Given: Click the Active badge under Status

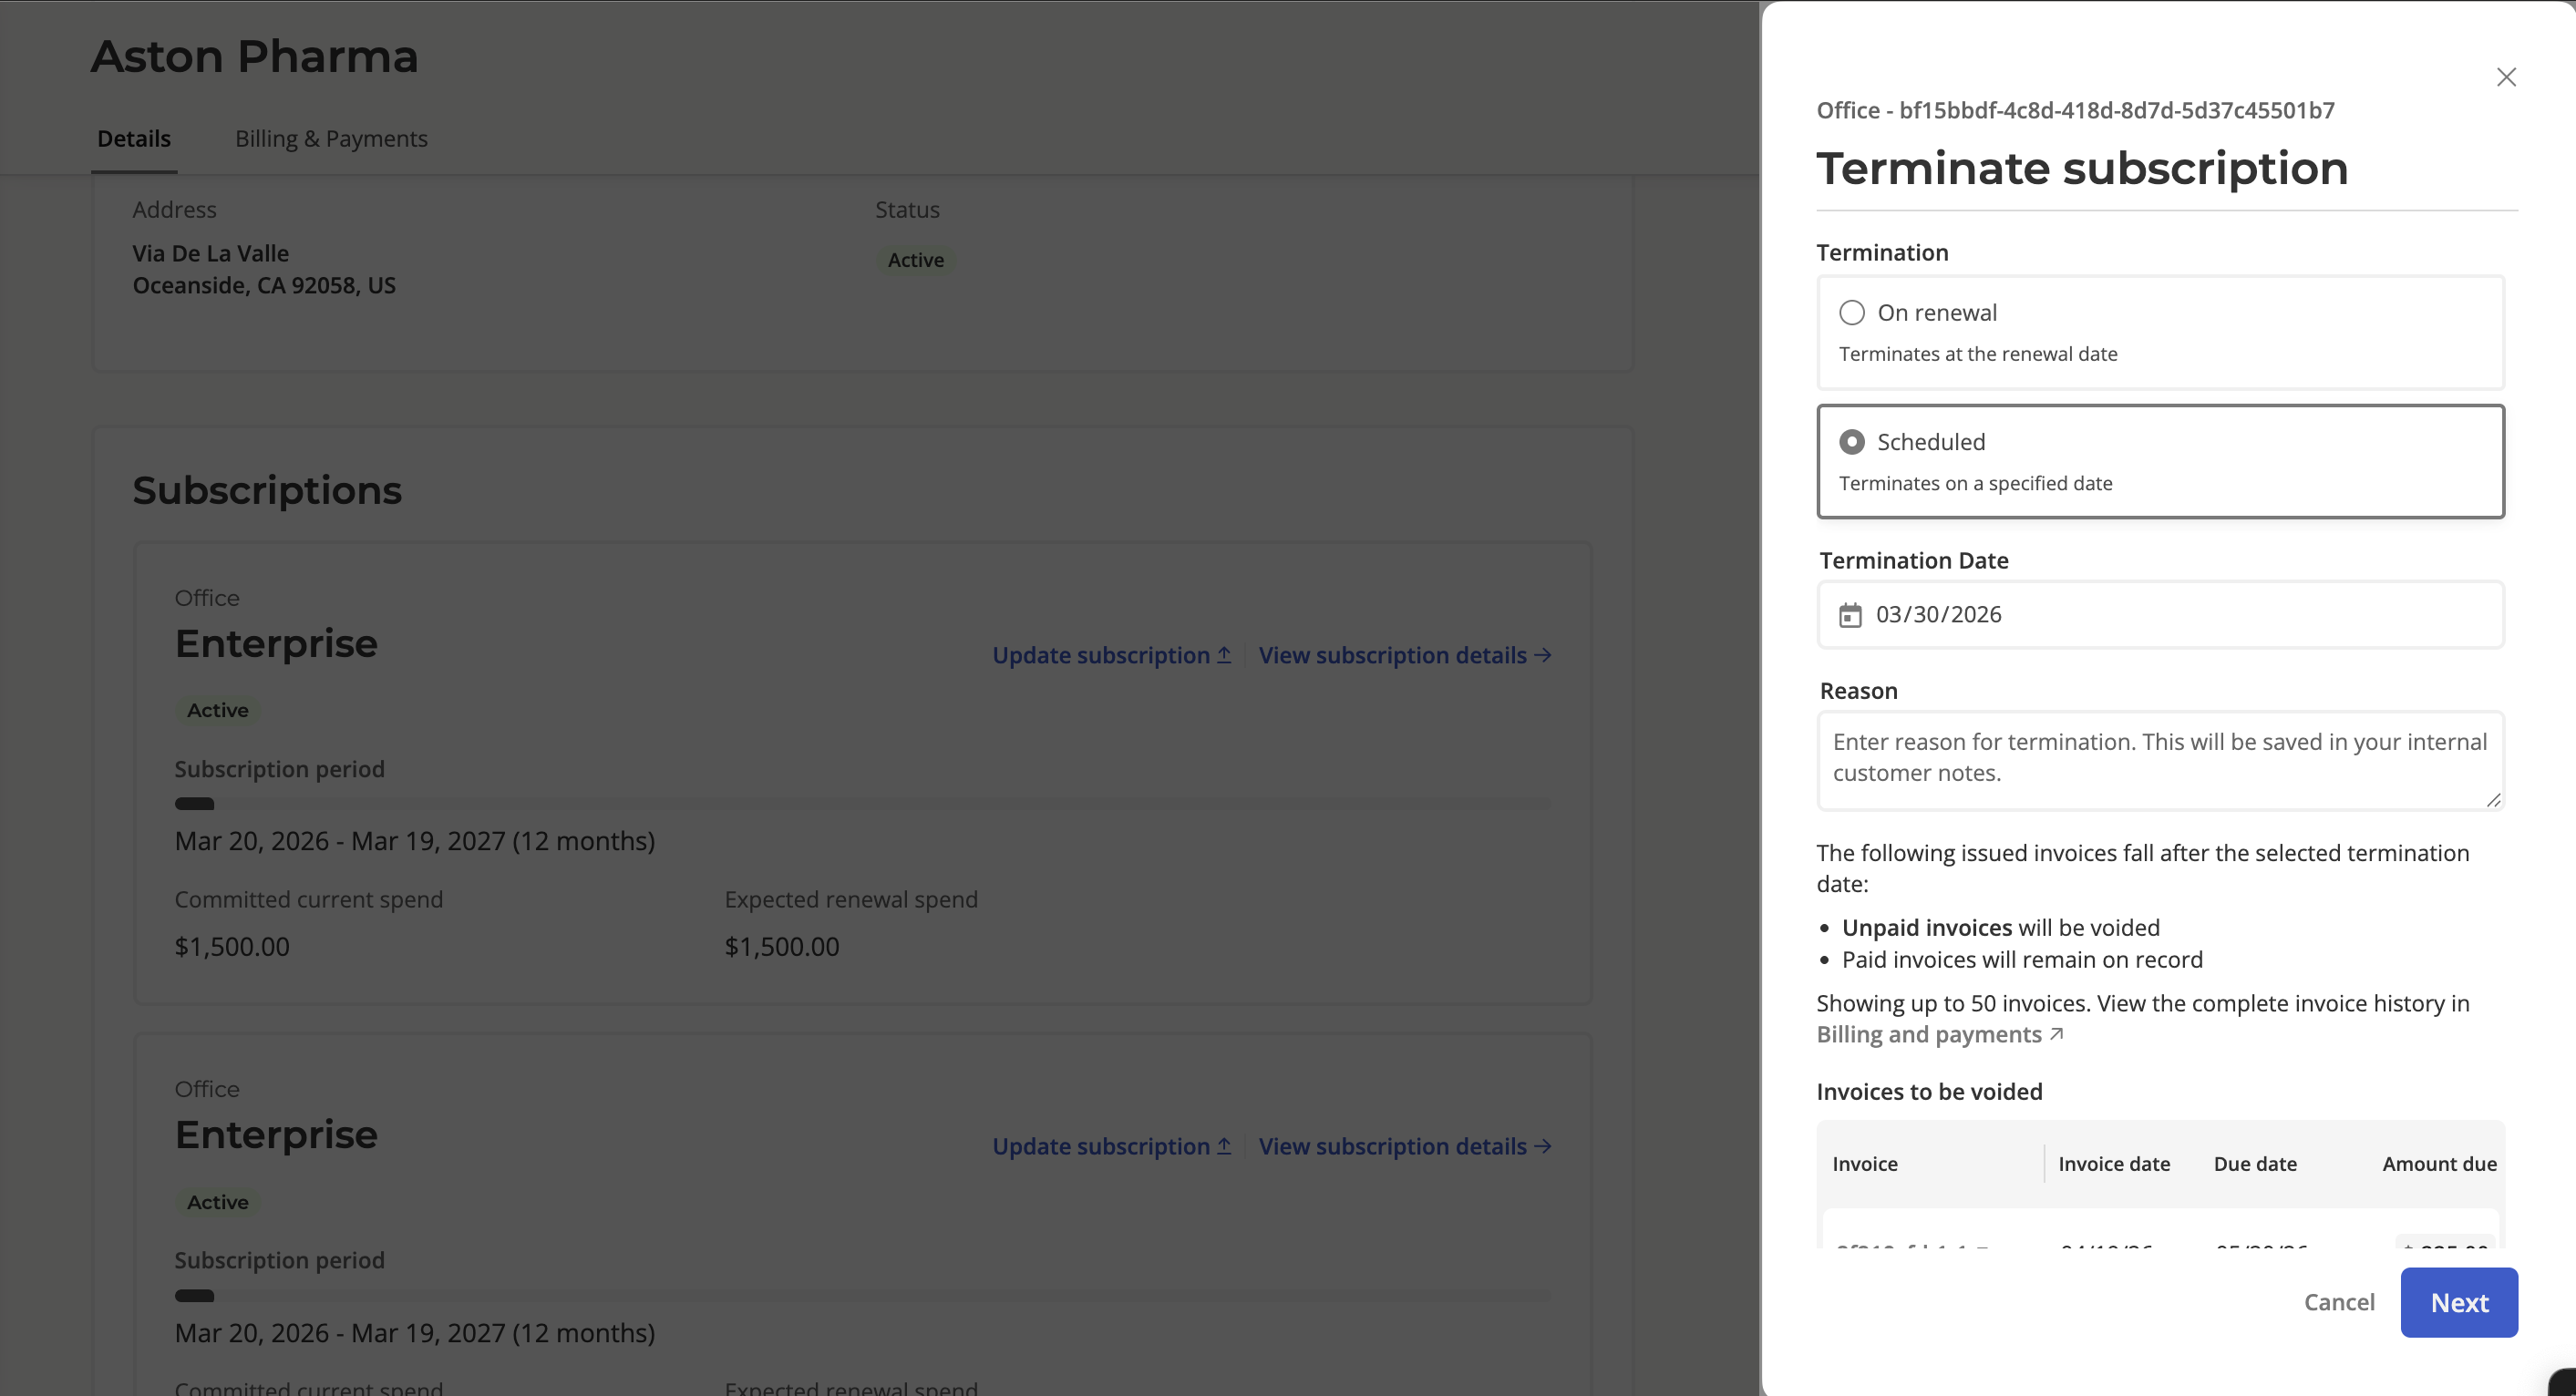Looking at the screenshot, I should pyautogui.click(x=915, y=260).
